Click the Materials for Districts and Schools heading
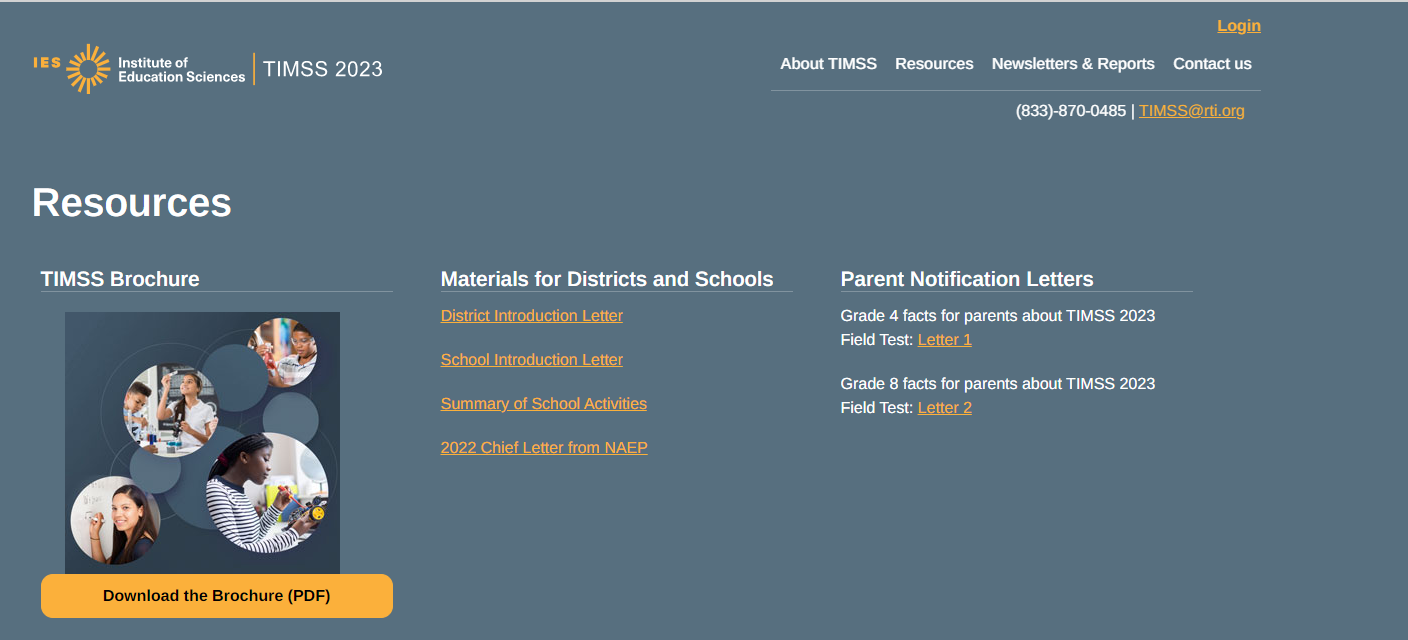Screen dimensions: 1408x640 click(x=606, y=279)
